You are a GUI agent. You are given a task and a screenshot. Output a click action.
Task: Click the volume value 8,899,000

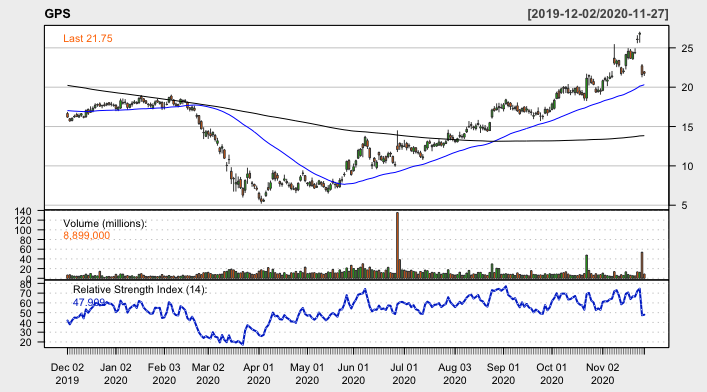(x=87, y=235)
